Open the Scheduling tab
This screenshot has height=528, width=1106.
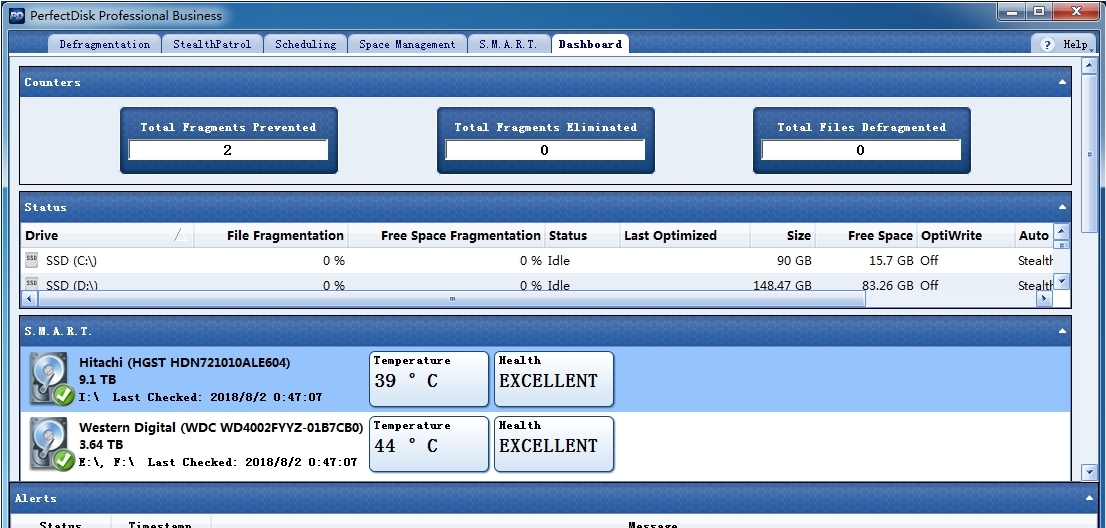click(x=305, y=44)
